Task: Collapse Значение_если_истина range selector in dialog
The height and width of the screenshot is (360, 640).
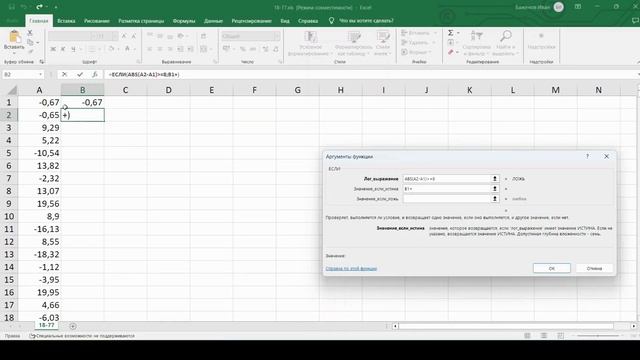Action: click(495, 189)
